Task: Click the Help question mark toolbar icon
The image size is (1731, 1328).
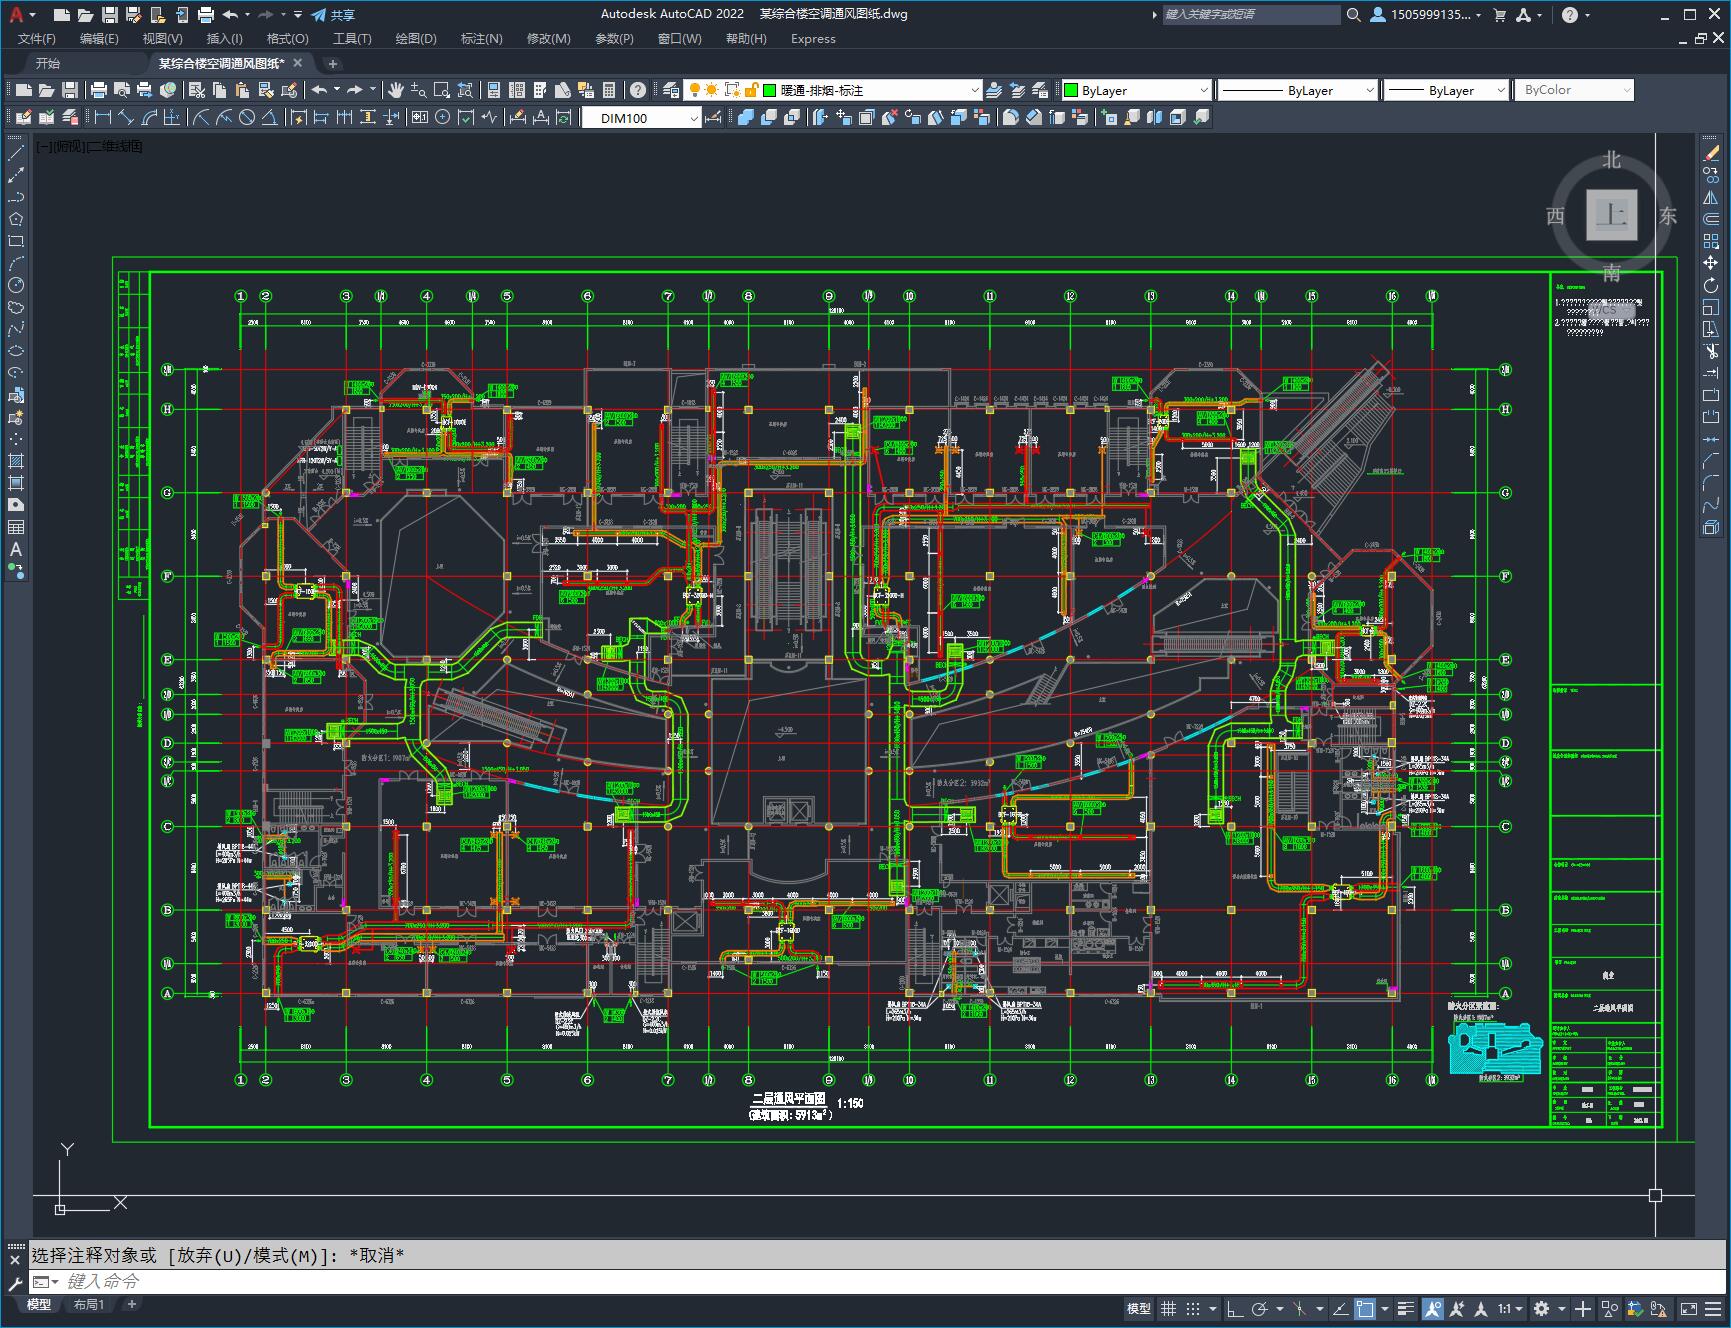Action: point(637,90)
